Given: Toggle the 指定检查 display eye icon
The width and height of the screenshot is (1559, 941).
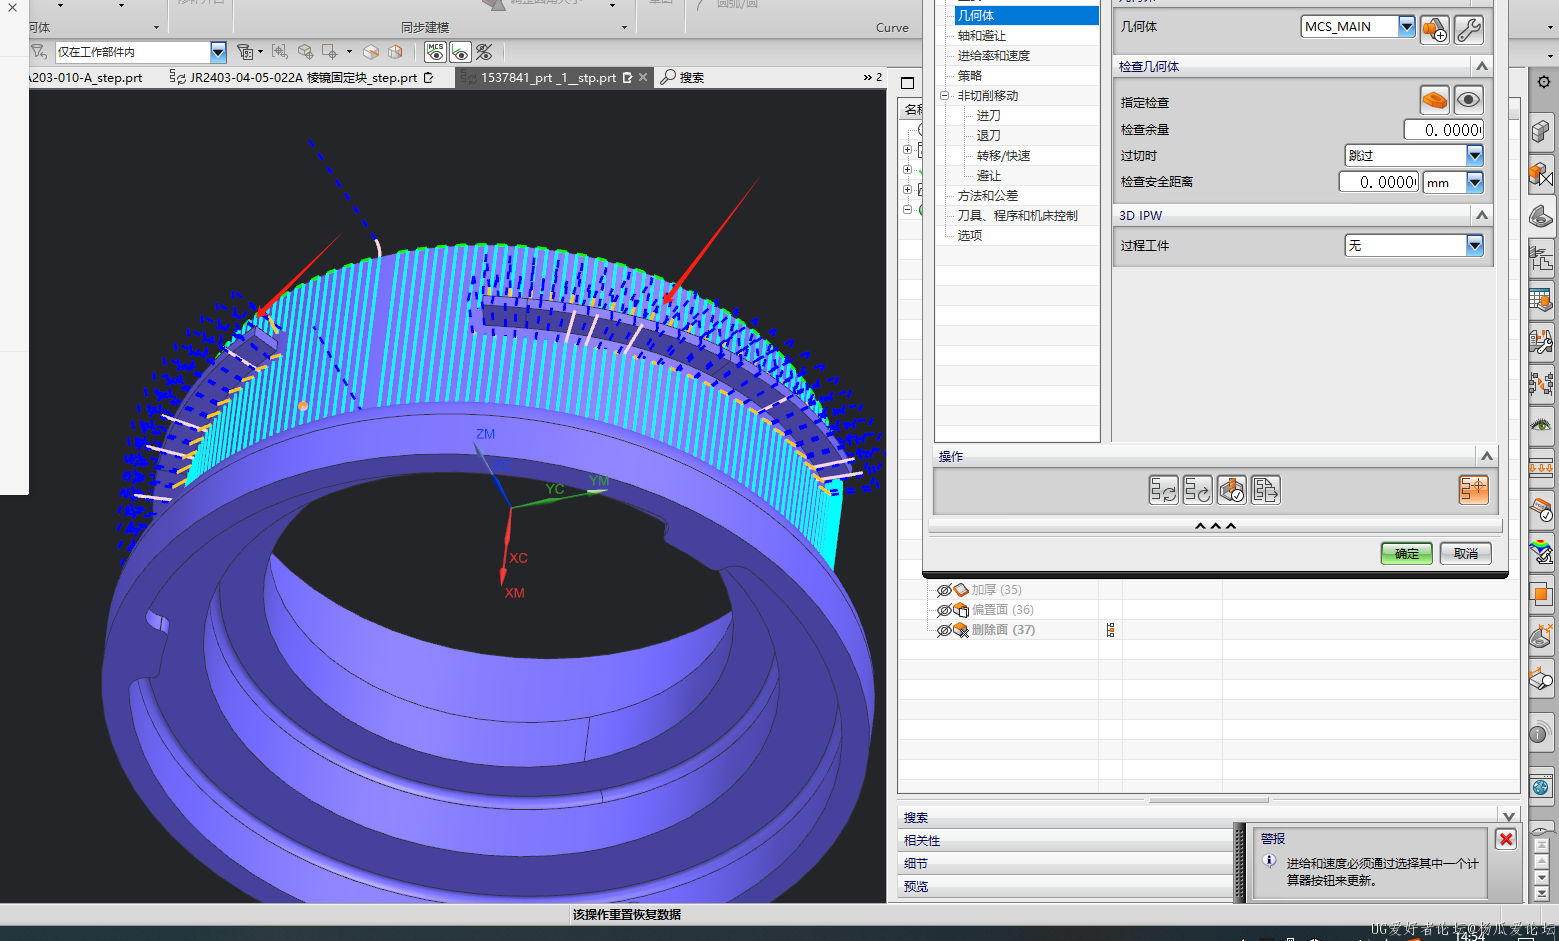Looking at the screenshot, I should pyautogui.click(x=1468, y=100).
